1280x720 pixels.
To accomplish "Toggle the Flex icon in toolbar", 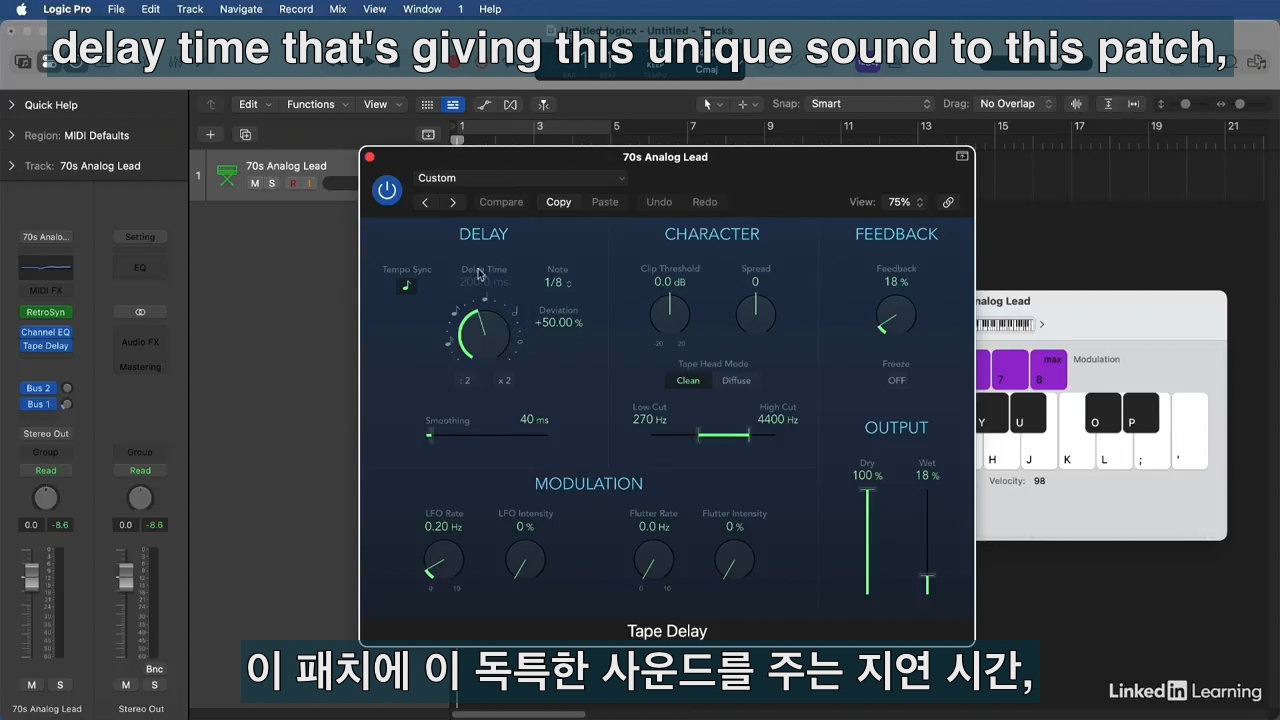I will [511, 104].
